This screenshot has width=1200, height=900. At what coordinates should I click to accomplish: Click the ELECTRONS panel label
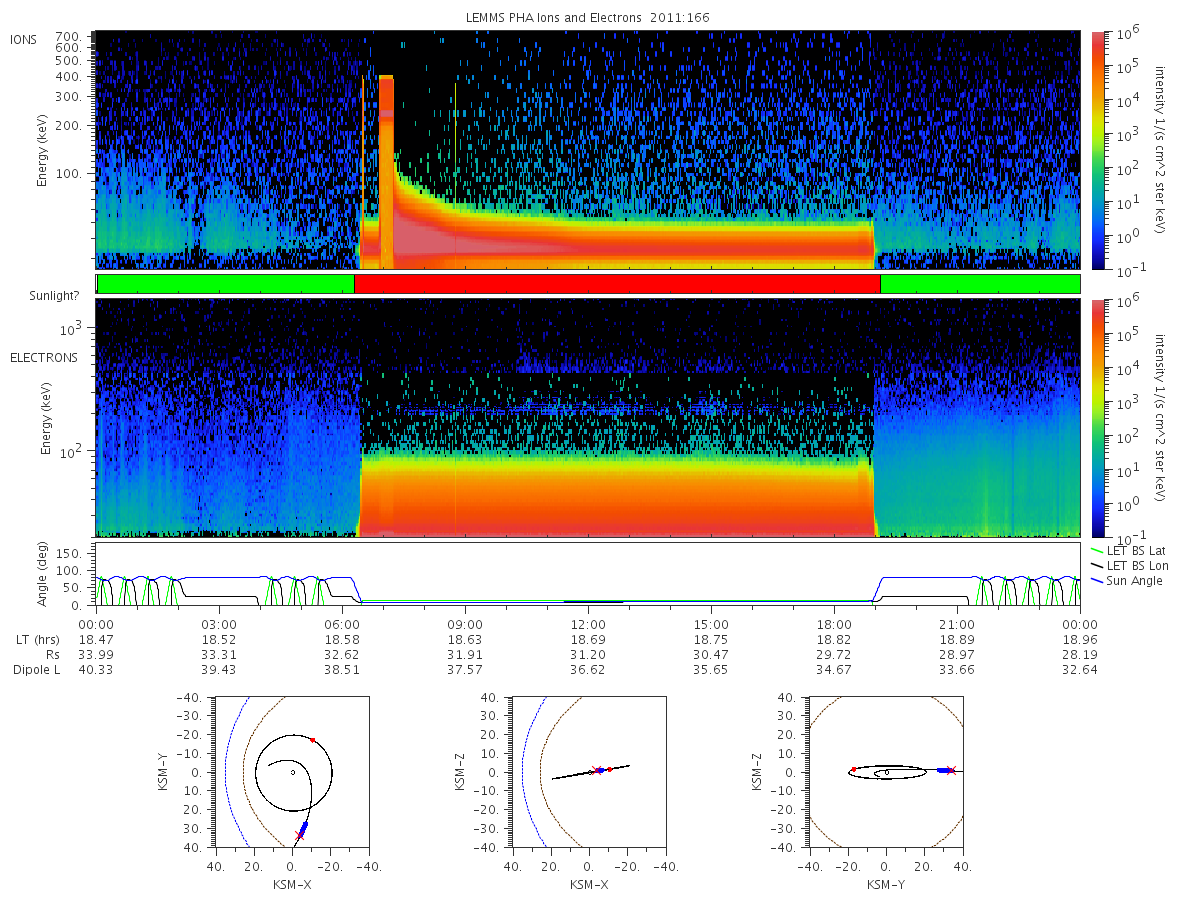[43, 357]
